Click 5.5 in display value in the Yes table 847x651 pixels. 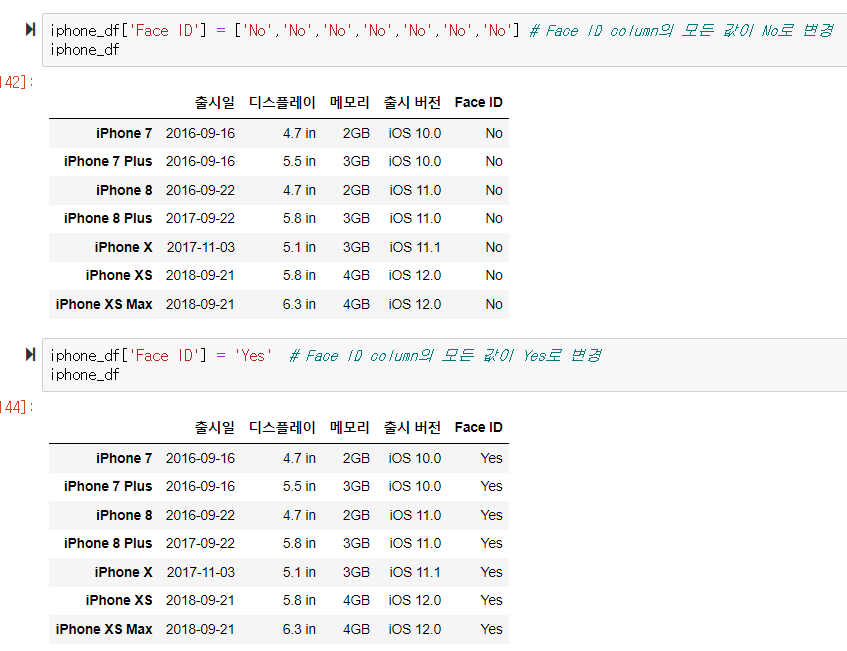pos(299,486)
